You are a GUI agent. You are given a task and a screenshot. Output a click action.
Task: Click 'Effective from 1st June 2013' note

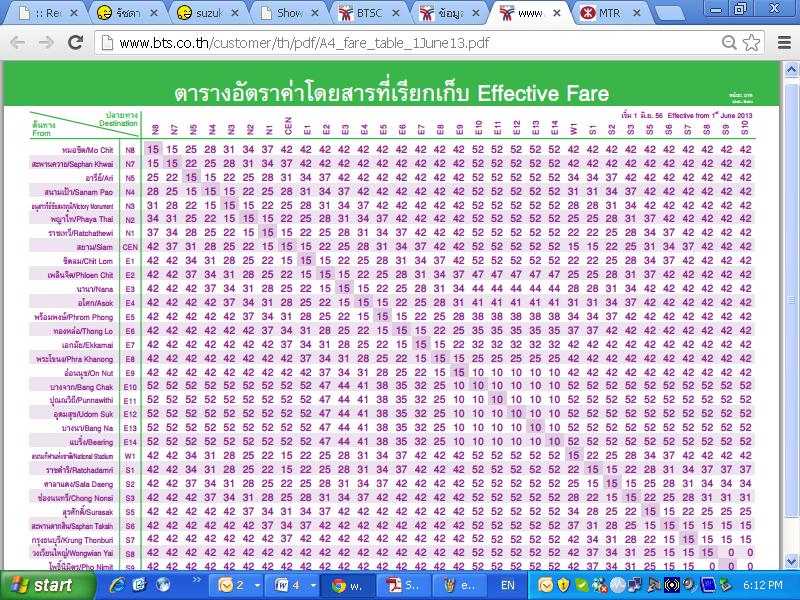point(710,115)
